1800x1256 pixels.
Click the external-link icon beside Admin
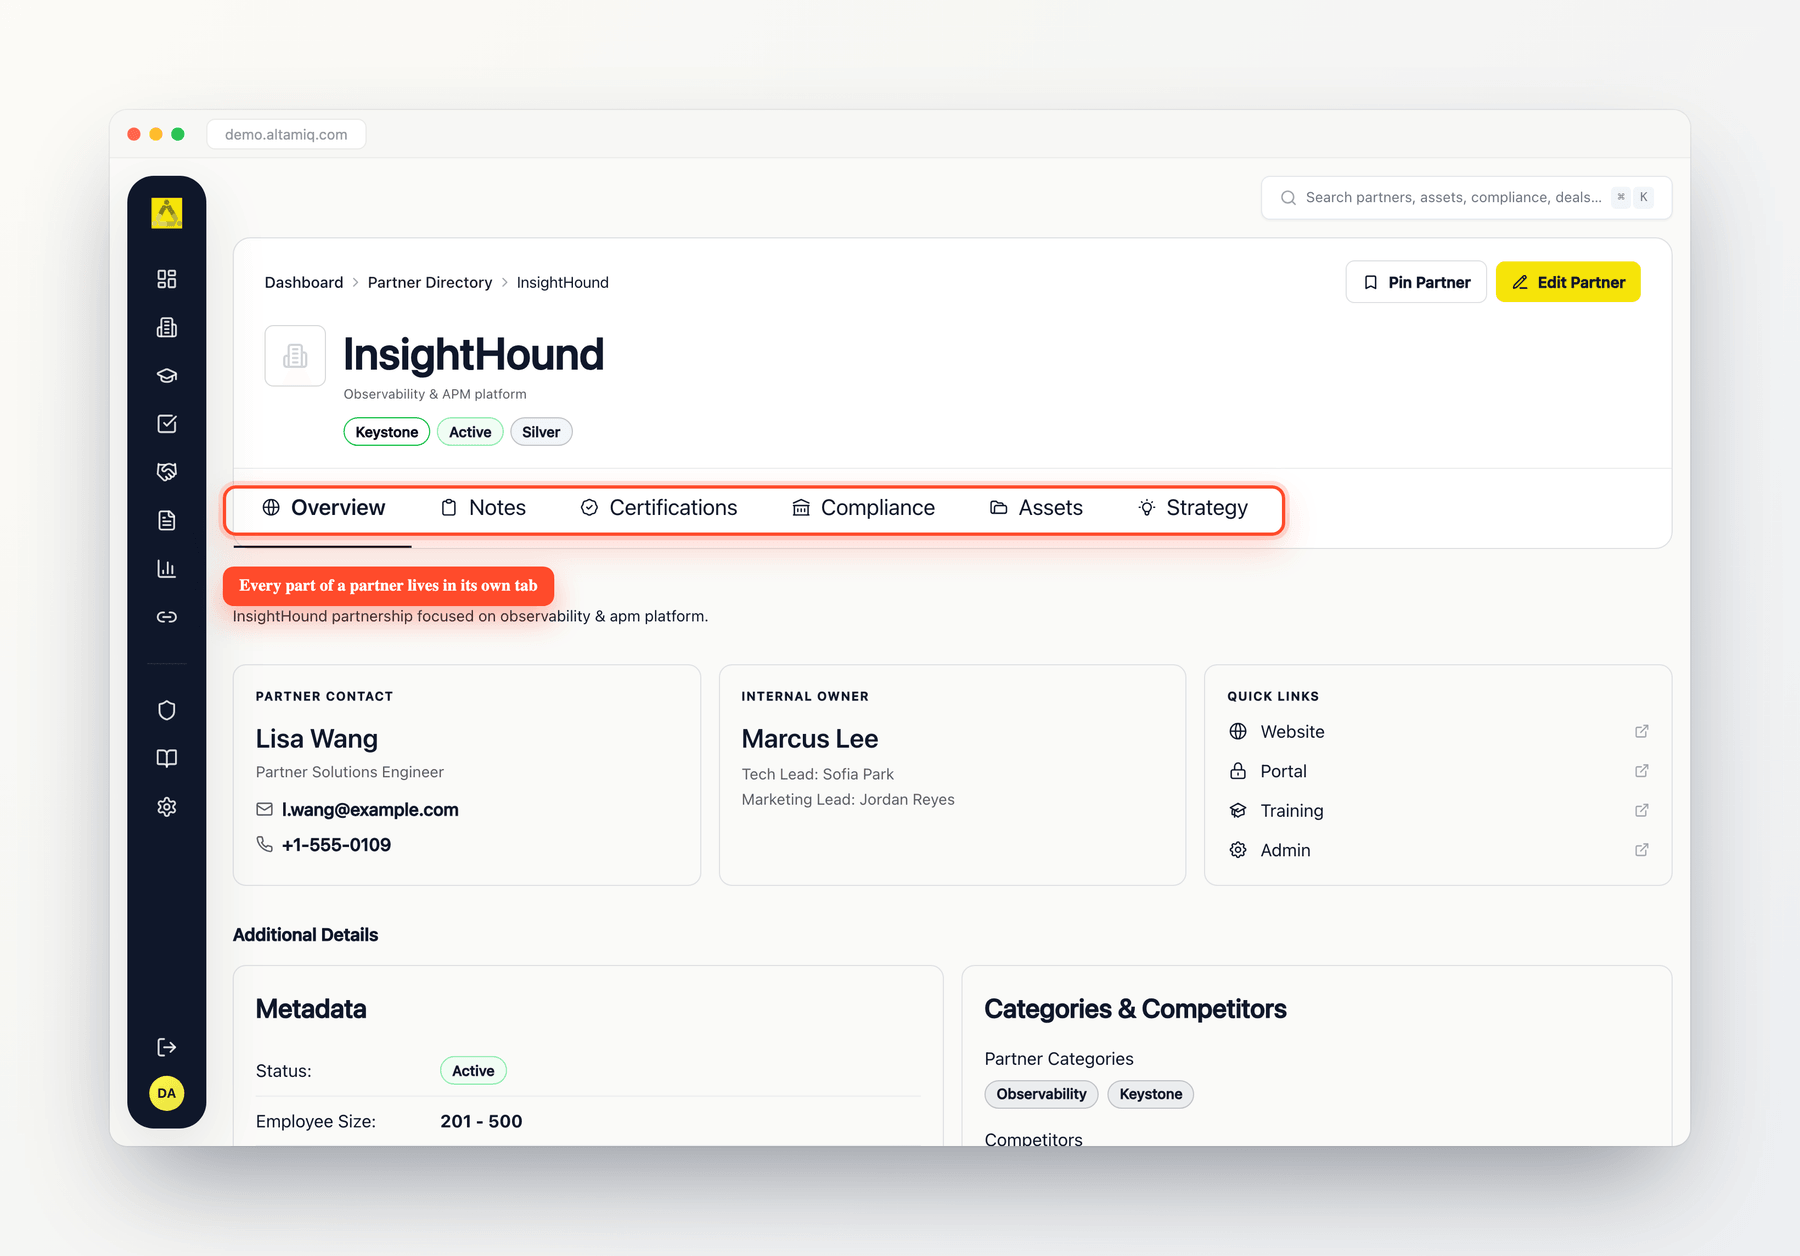pyautogui.click(x=1641, y=850)
